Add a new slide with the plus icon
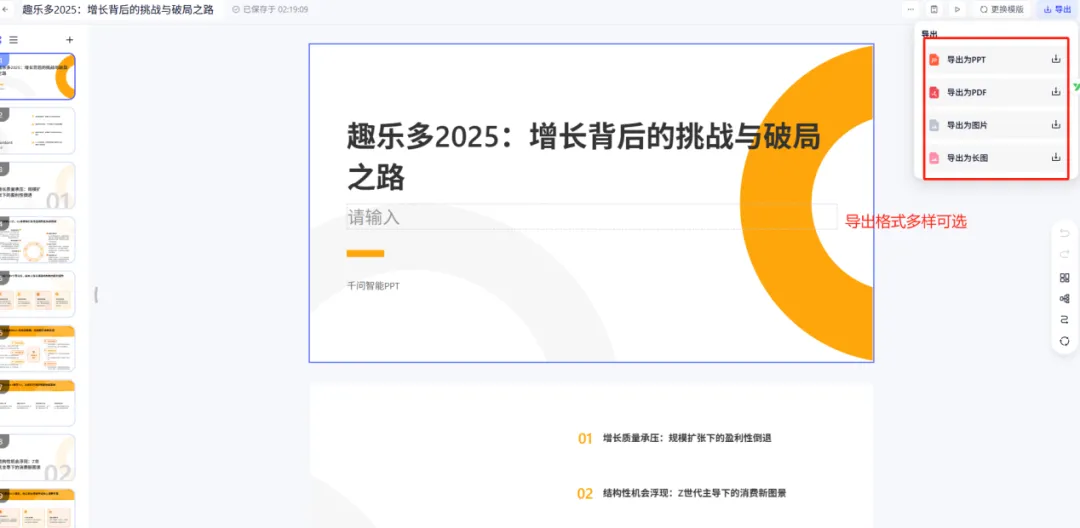The height and width of the screenshot is (528, 1080). click(69, 40)
